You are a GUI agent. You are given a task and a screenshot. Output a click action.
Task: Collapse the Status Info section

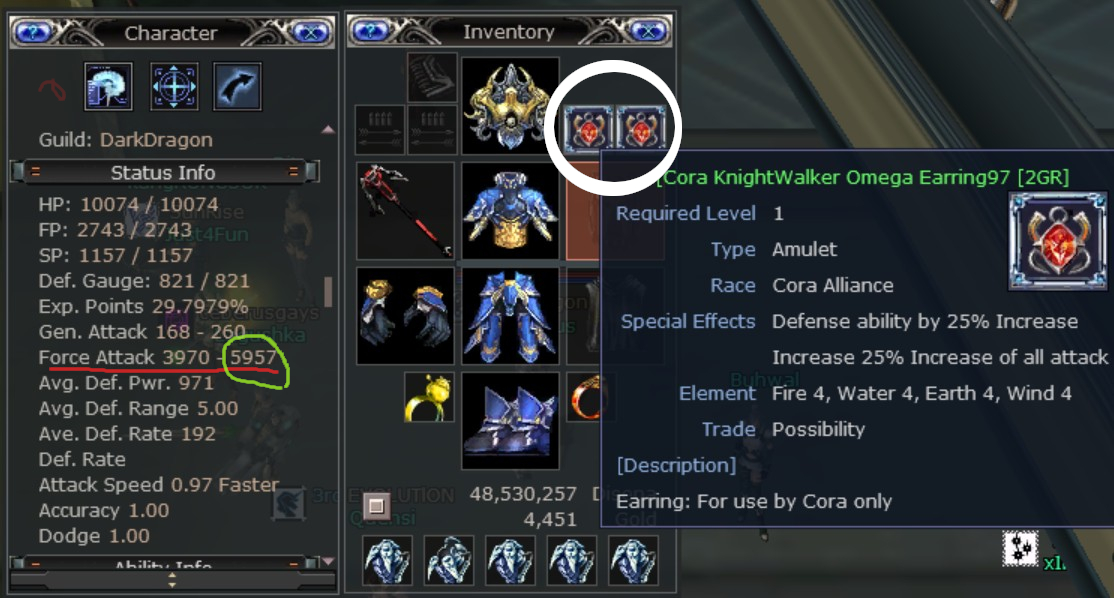coord(163,172)
